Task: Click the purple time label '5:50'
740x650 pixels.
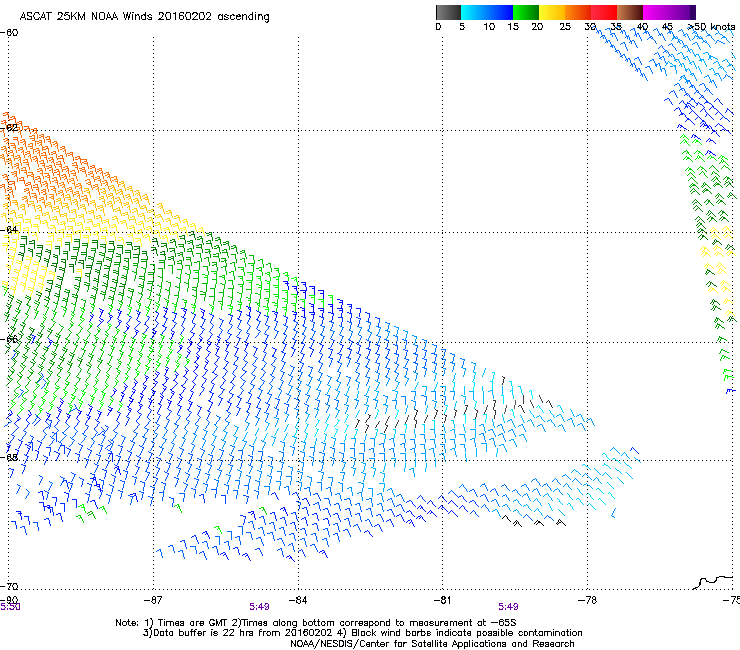Action: tap(10, 607)
